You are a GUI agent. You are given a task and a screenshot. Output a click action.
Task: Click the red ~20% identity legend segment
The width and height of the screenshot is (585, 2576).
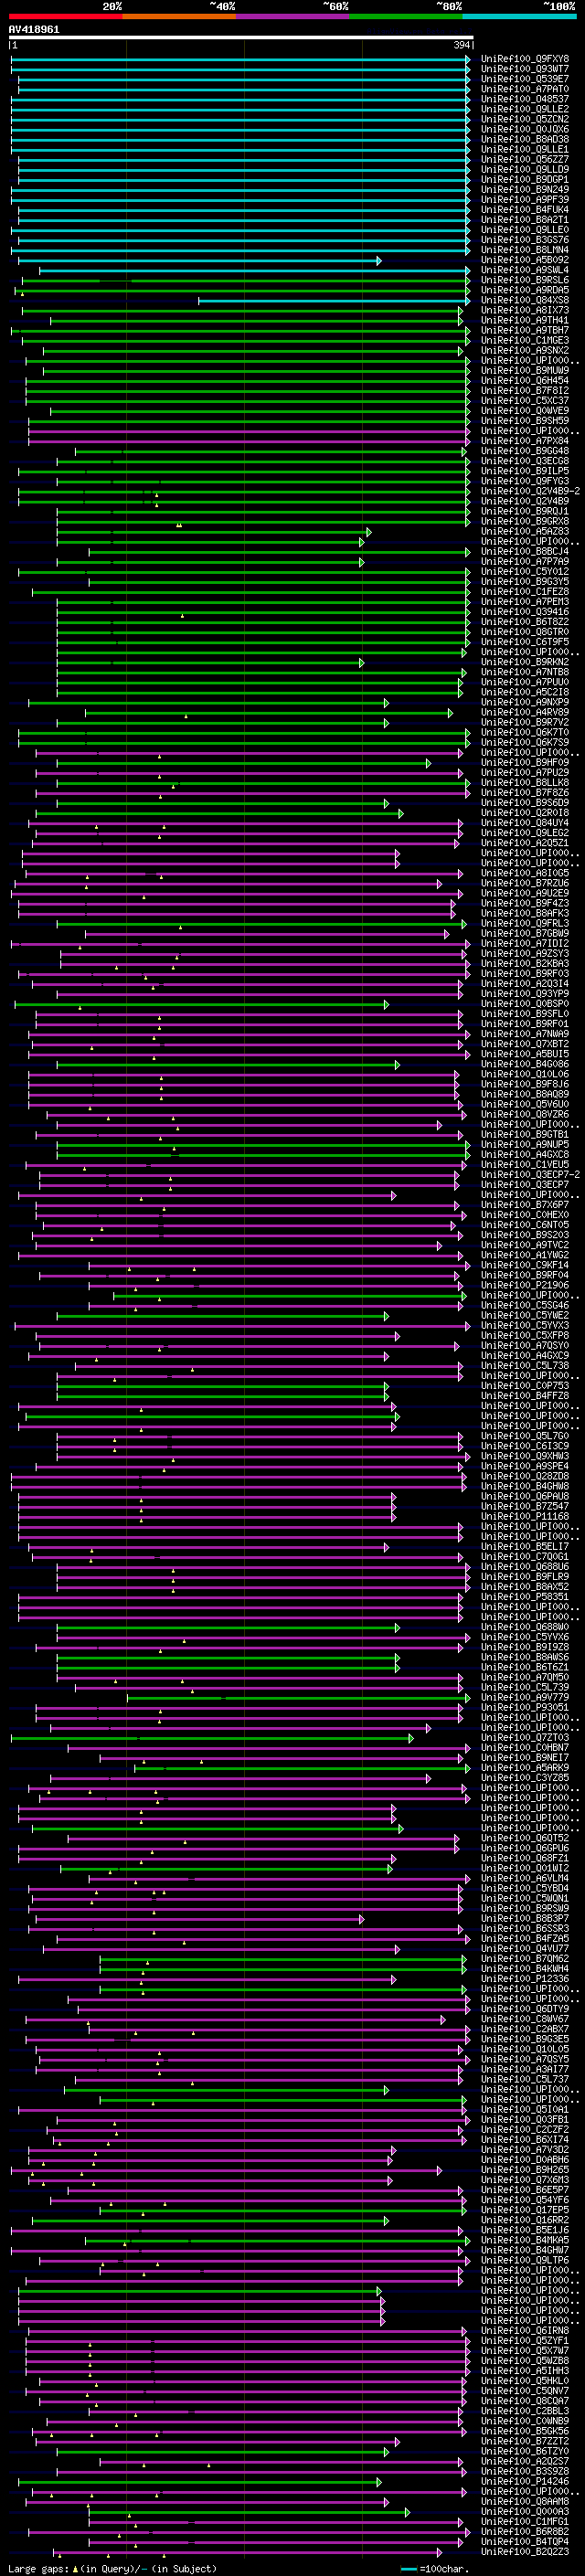coord(65,16)
